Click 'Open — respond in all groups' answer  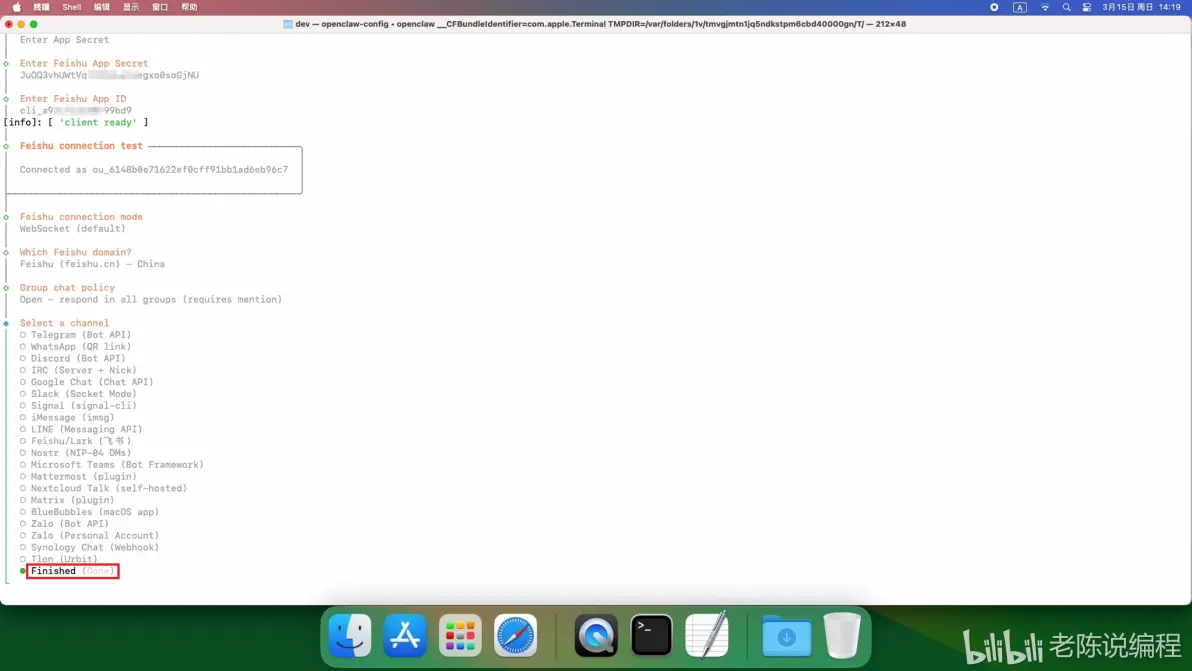click(x=151, y=299)
